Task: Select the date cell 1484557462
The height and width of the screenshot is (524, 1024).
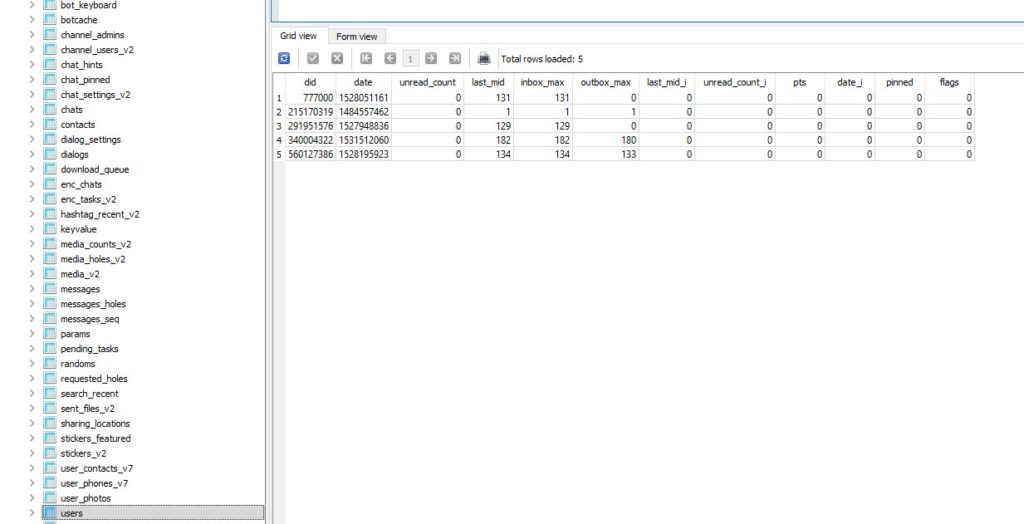Action: (363, 112)
